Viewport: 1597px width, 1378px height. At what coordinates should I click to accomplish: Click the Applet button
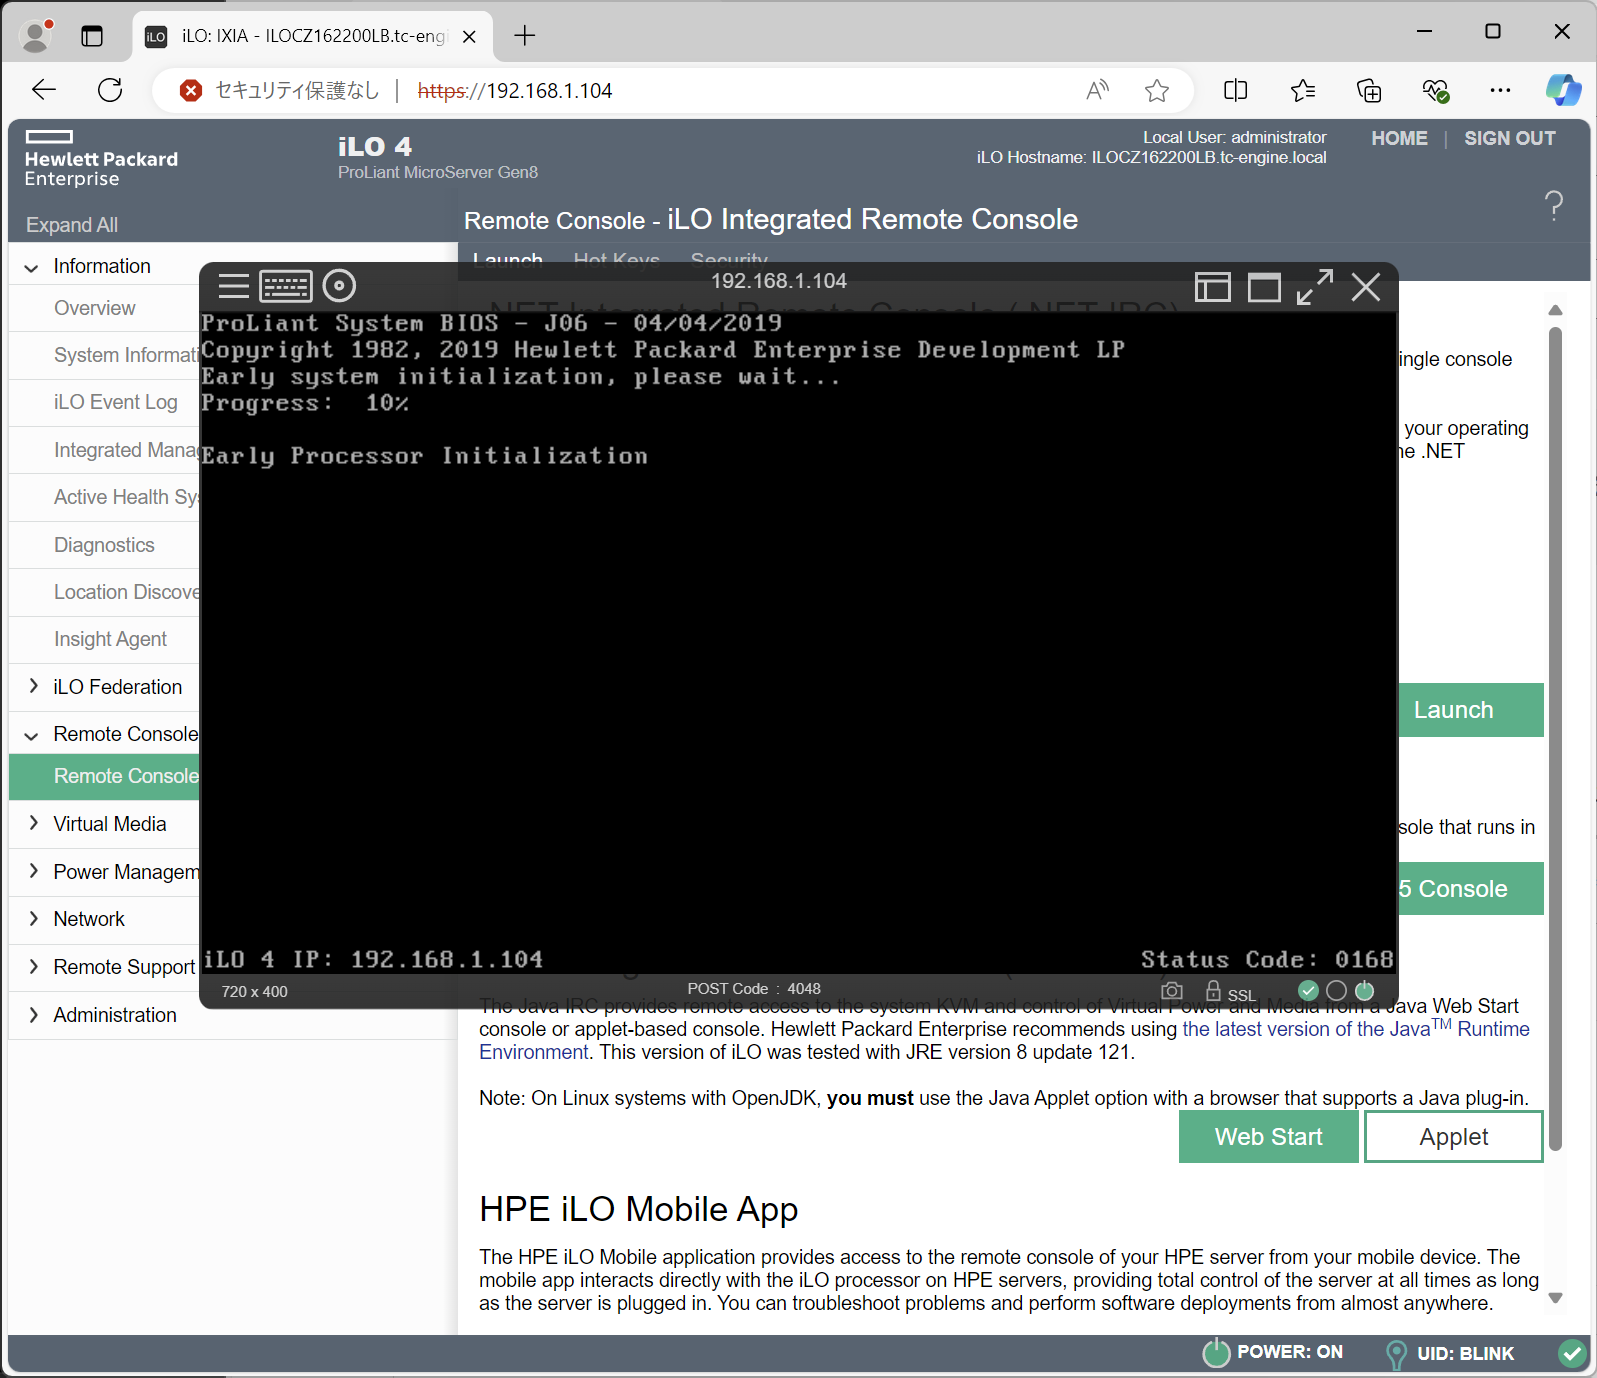(x=1454, y=1137)
